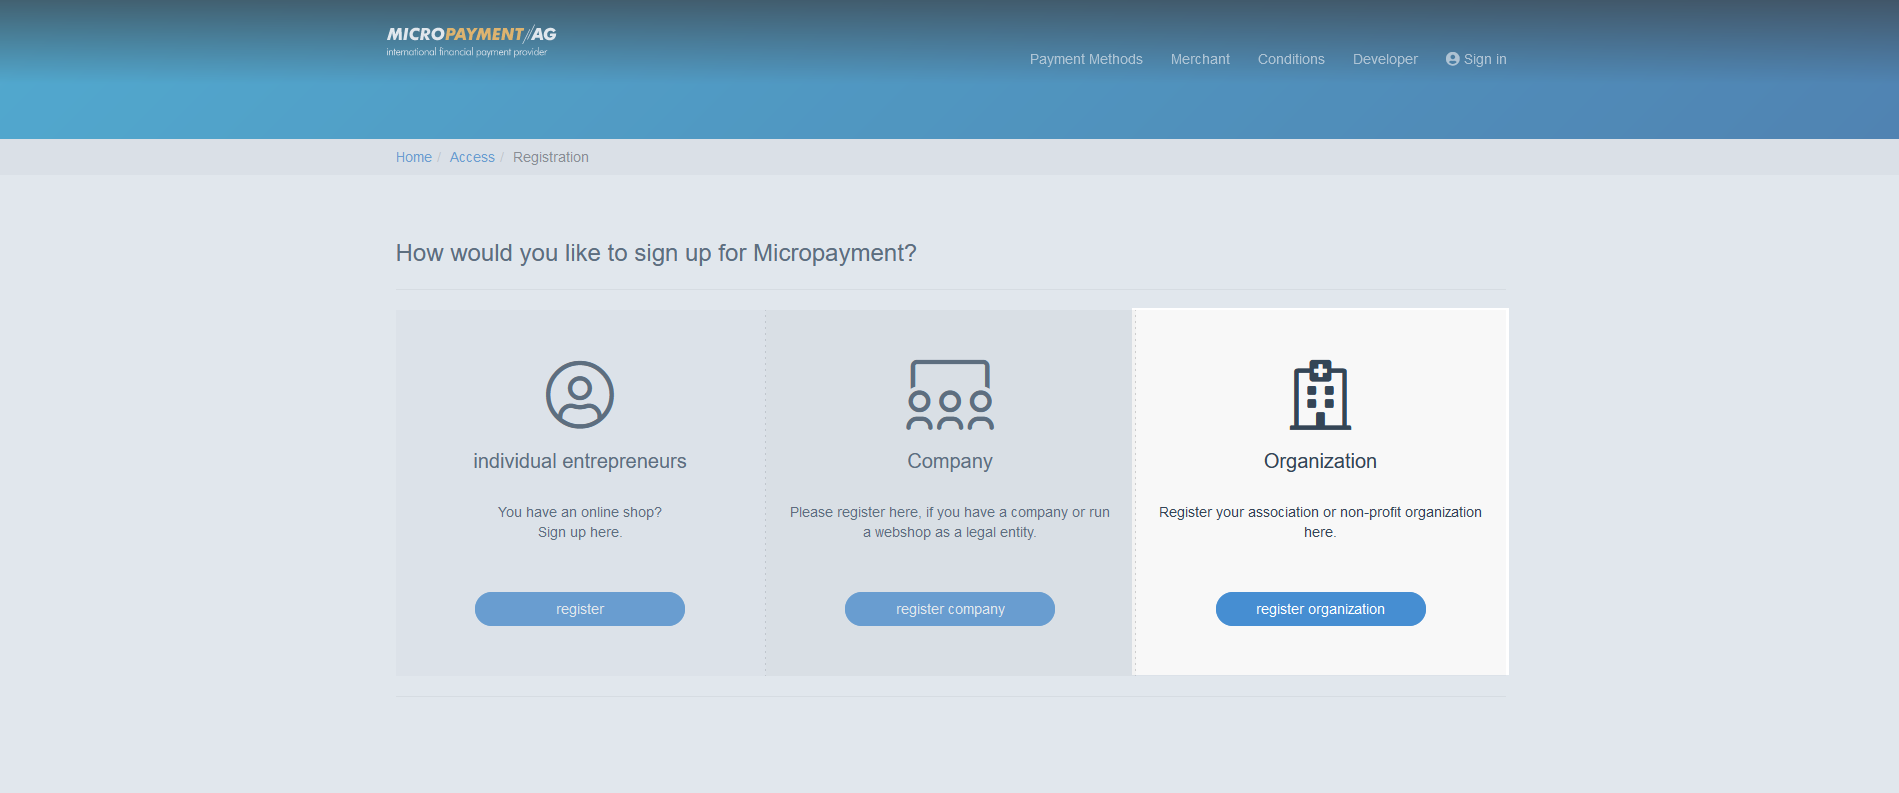Click the Registration breadcrumb item
Viewport: 1899px width, 793px height.
click(x=550, y=157)
